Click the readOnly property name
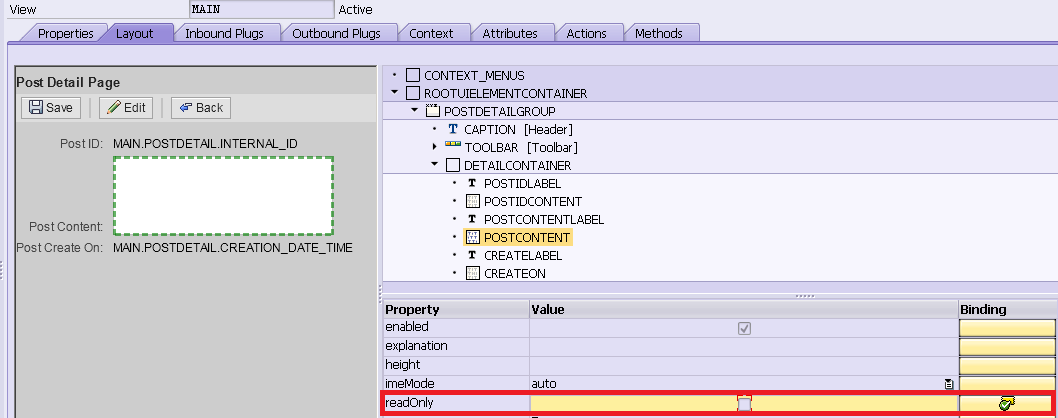Viewport: 1058px width, 418px height. click(x=409, y=403)
